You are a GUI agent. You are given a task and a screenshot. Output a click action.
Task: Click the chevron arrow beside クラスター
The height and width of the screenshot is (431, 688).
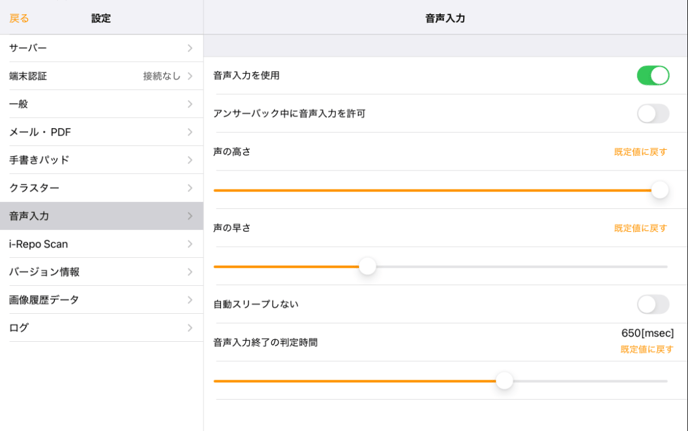tap(190, 188)
